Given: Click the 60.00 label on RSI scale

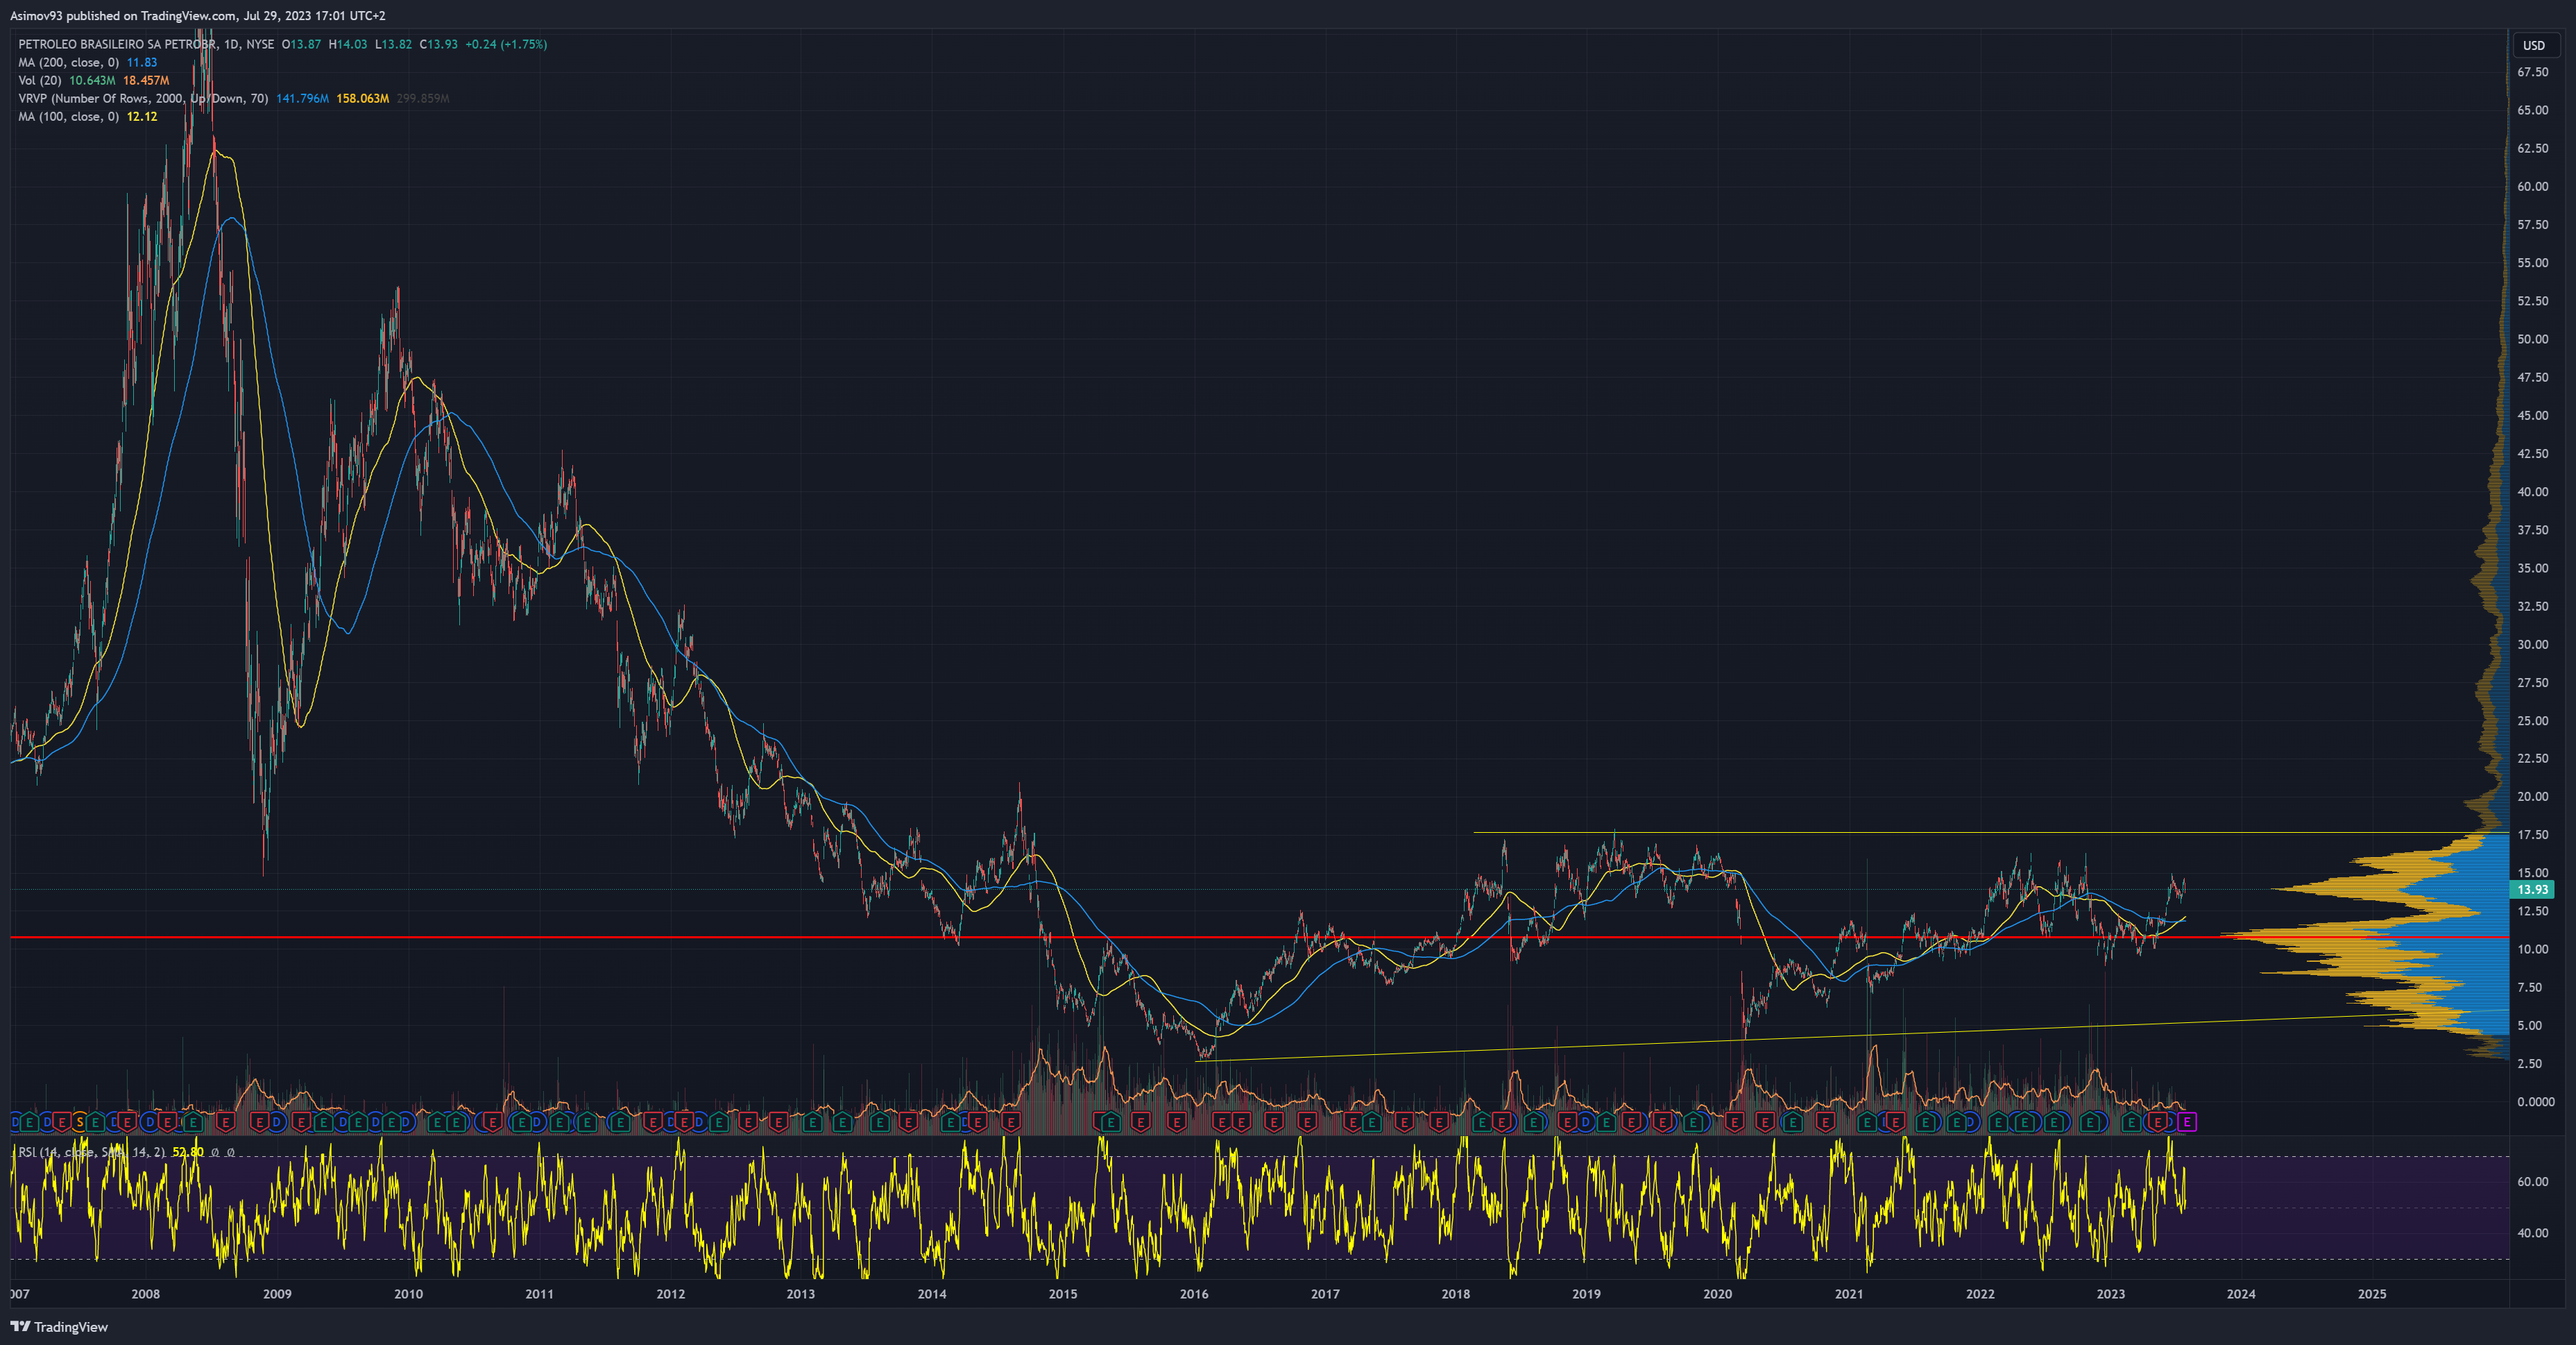Looking at the screenshot, I should click(2532, 1181).
